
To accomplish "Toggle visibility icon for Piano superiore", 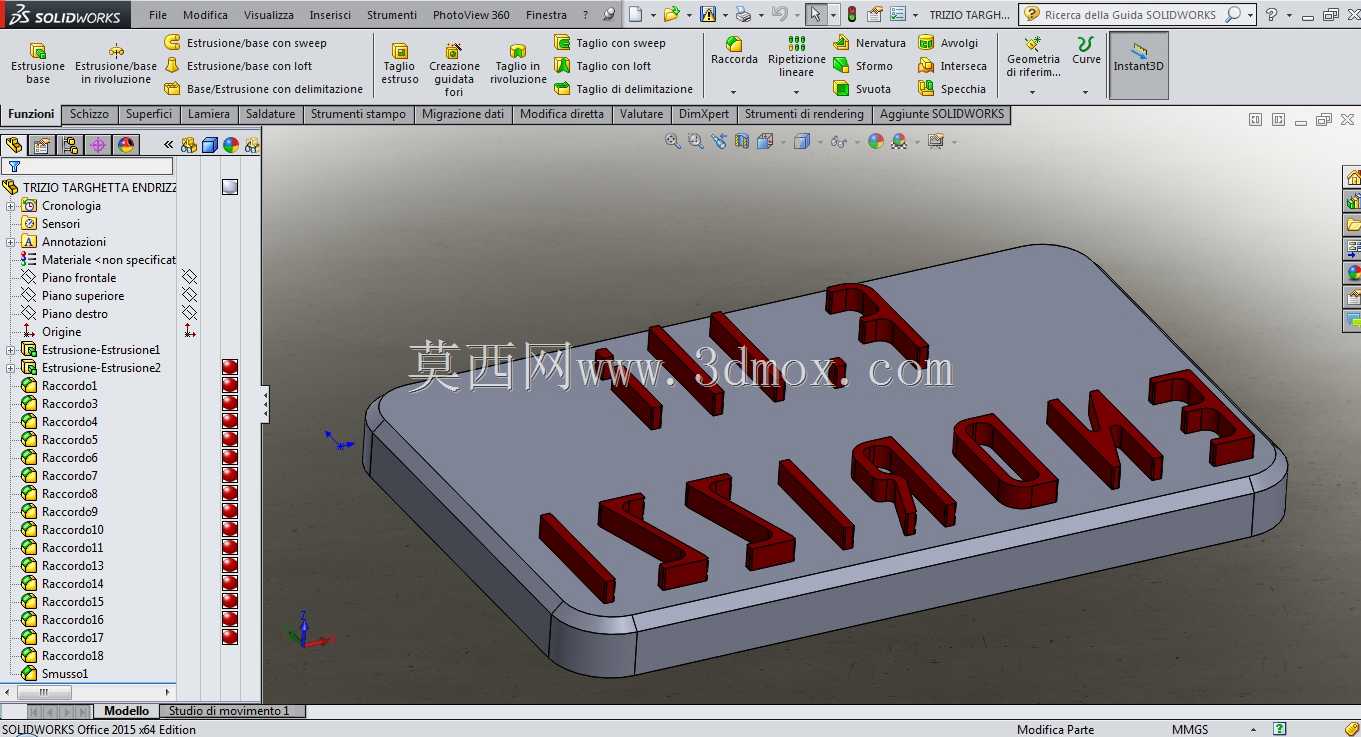I will pos(189,295).
